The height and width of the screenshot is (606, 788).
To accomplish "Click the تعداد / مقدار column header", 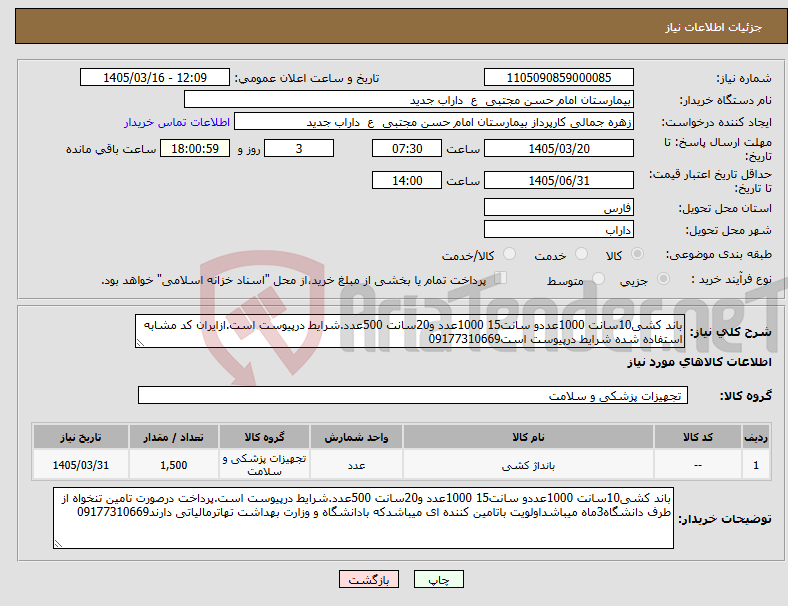I will (173, 437).
